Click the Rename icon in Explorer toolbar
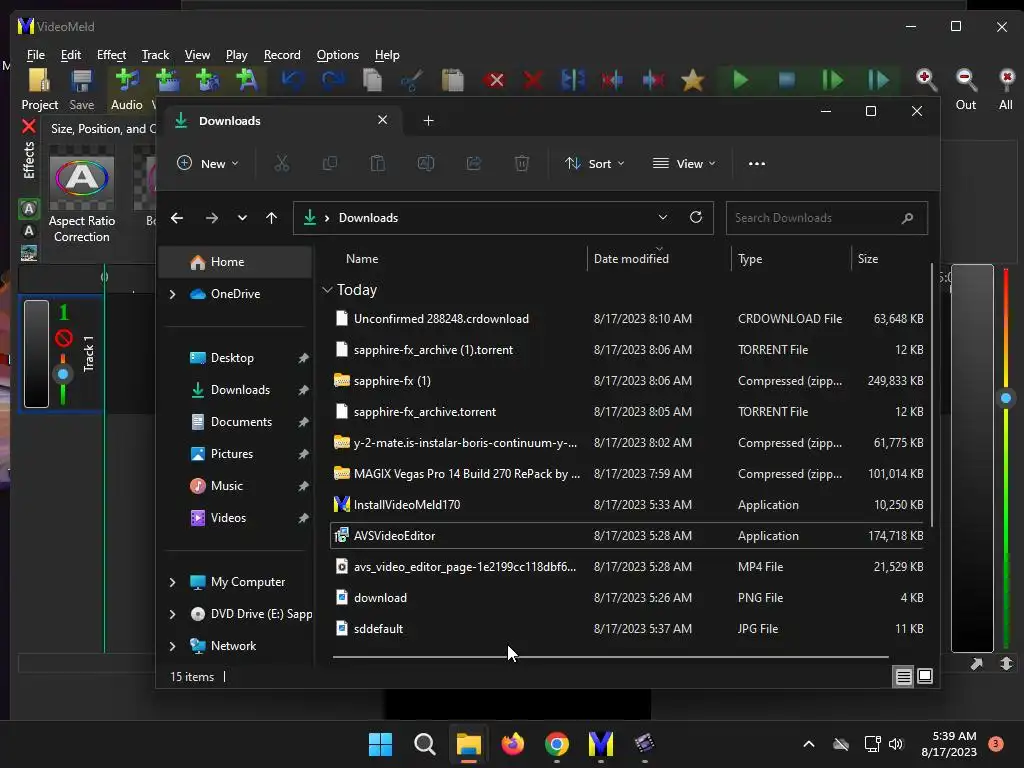 426,163
